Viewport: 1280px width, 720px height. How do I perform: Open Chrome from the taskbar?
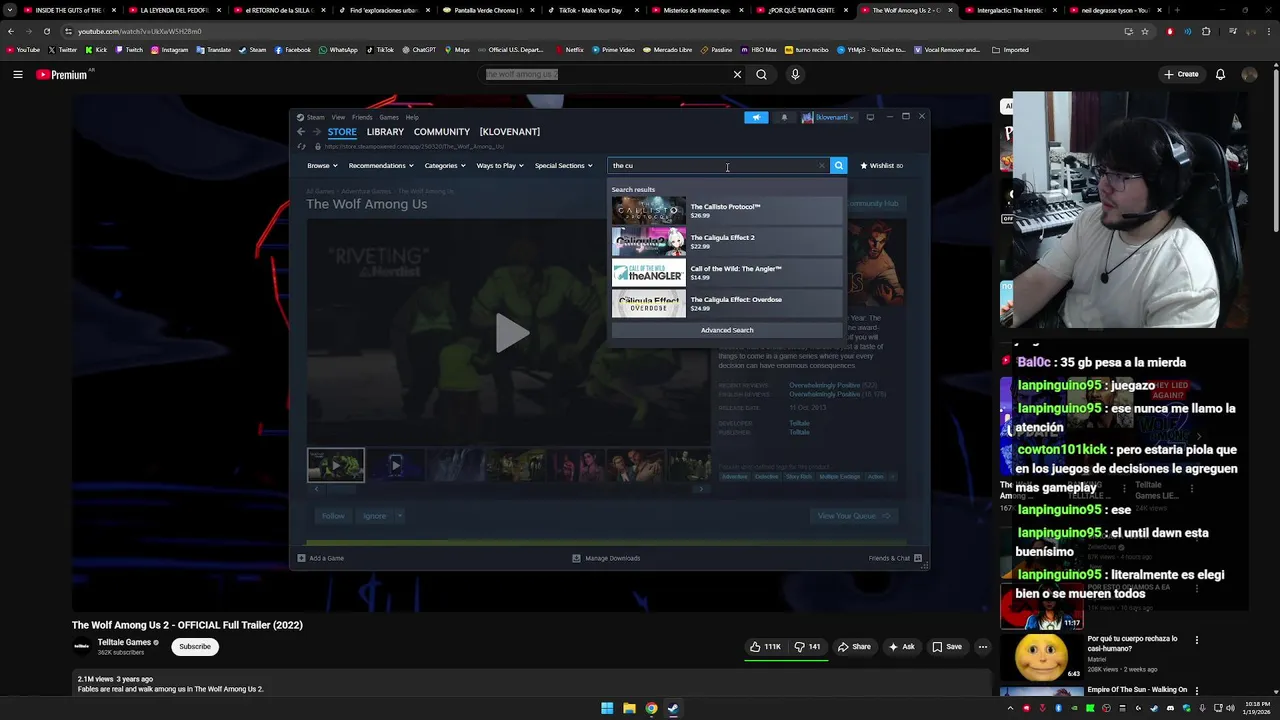coord(651,709)
